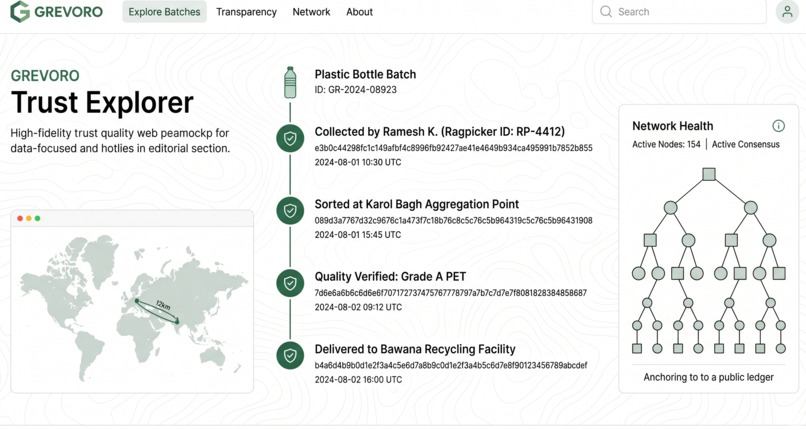Viewport: 806px width, 430px height.
Task: Select the plastic bottle batch icon
Action: pos(290,82)
